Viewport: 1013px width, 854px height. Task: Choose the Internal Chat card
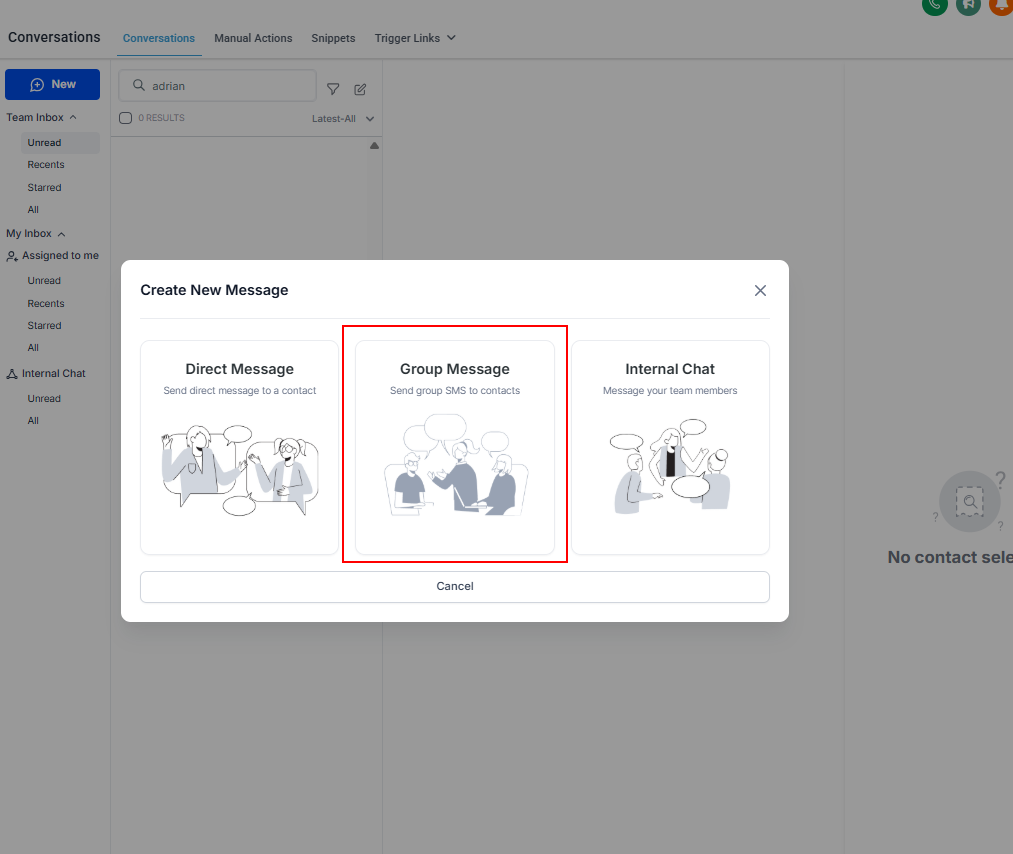[670, 447]
